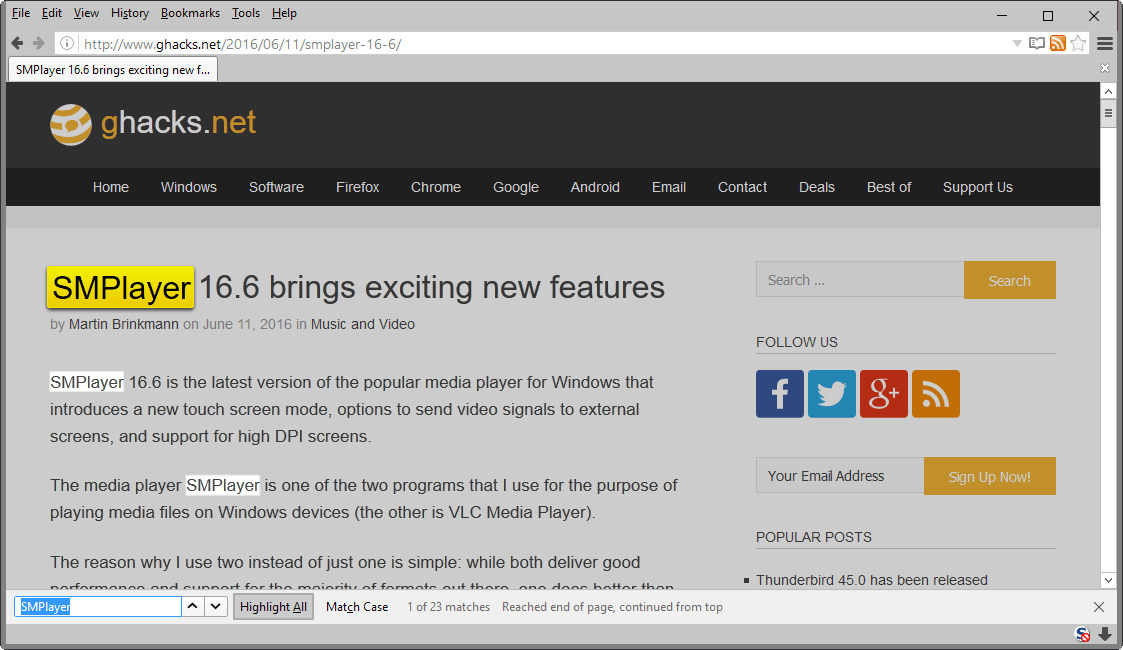Open Thunderbird 45.0 has been released post
The height and width of the screenshot is (650, 1123).
(872, 580)
